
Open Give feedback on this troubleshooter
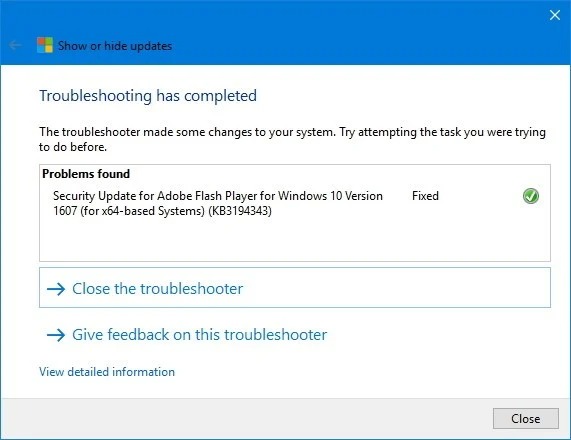(187, 335)
